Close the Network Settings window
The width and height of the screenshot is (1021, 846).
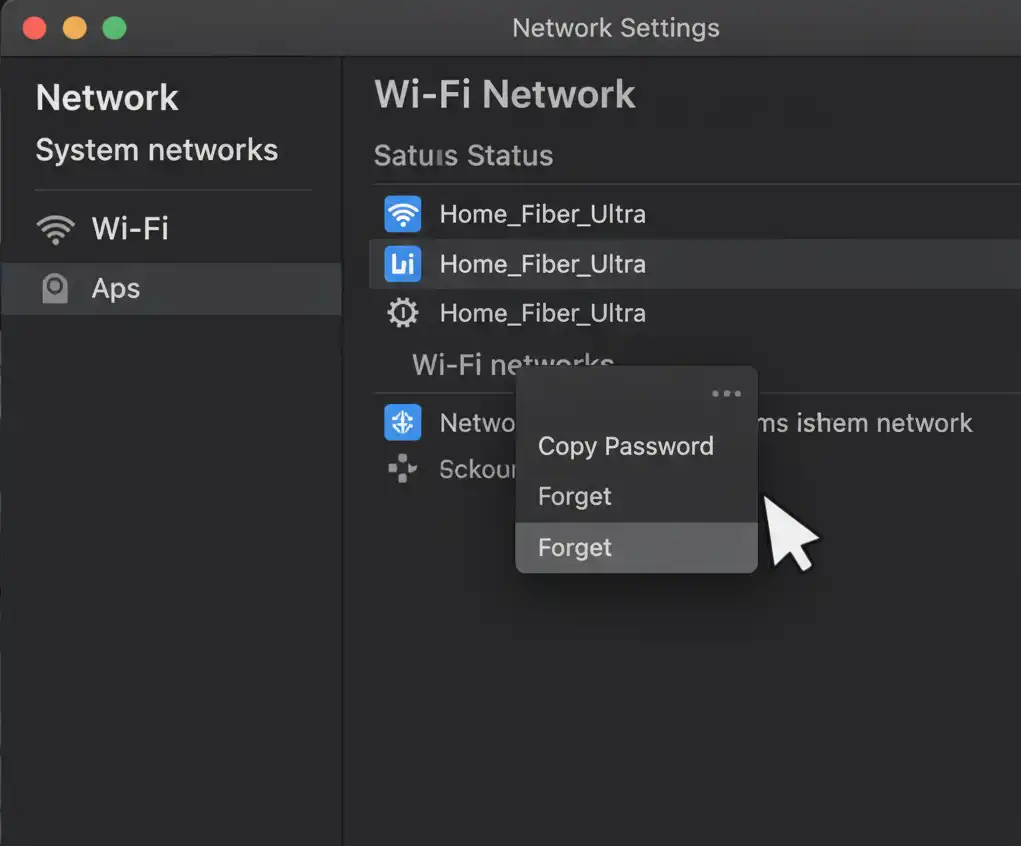point(34,27)
